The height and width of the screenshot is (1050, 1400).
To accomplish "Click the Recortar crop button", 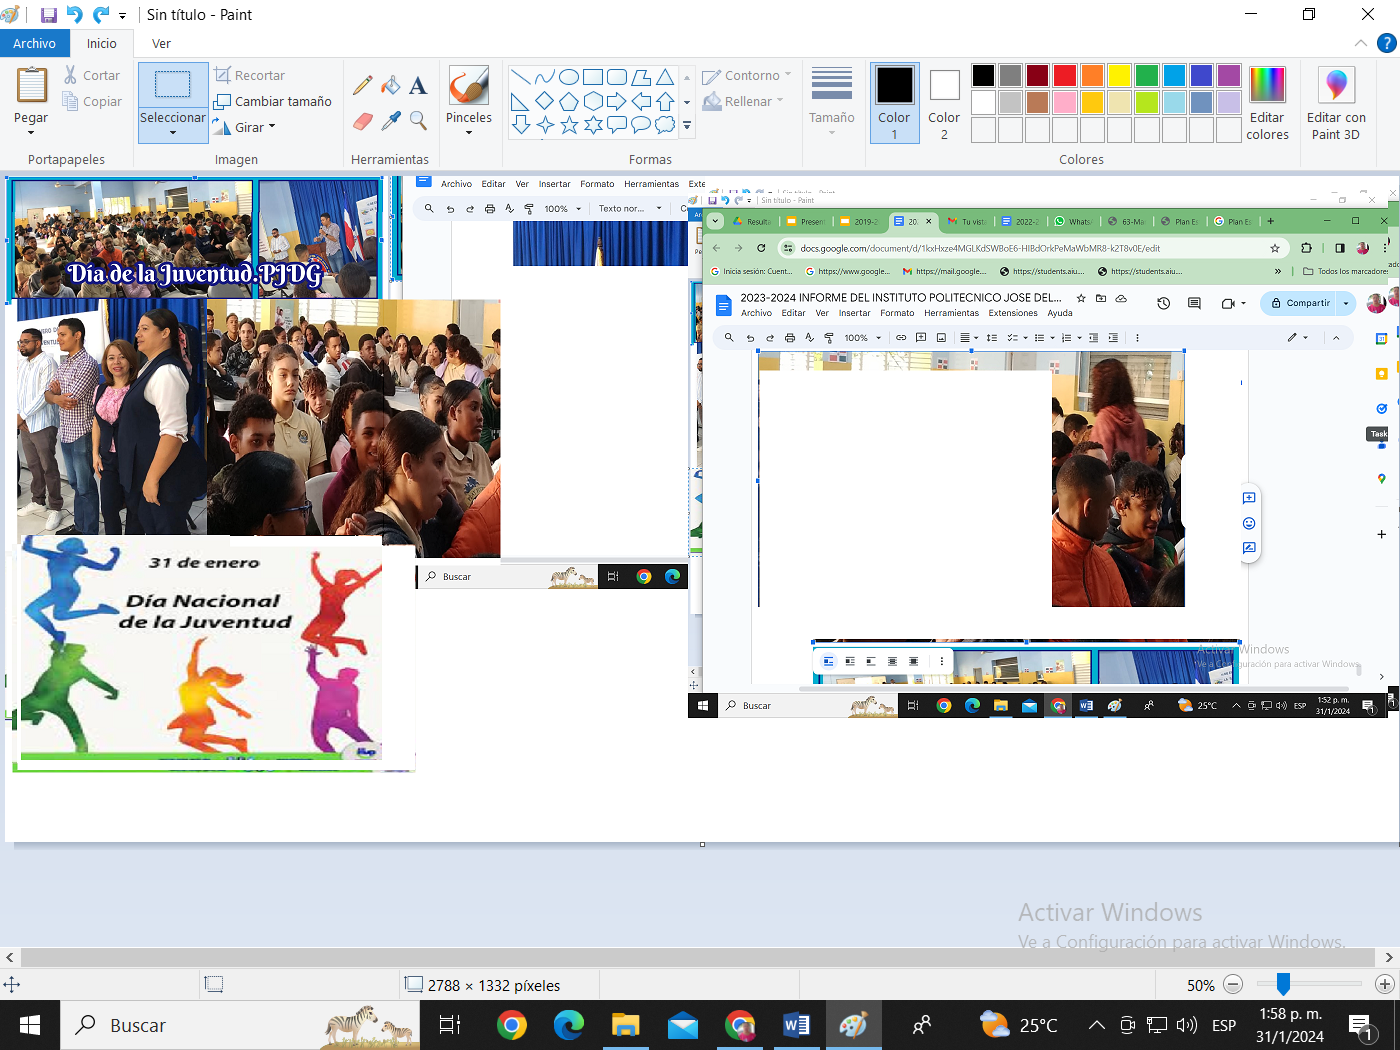I will coord(250,75).
